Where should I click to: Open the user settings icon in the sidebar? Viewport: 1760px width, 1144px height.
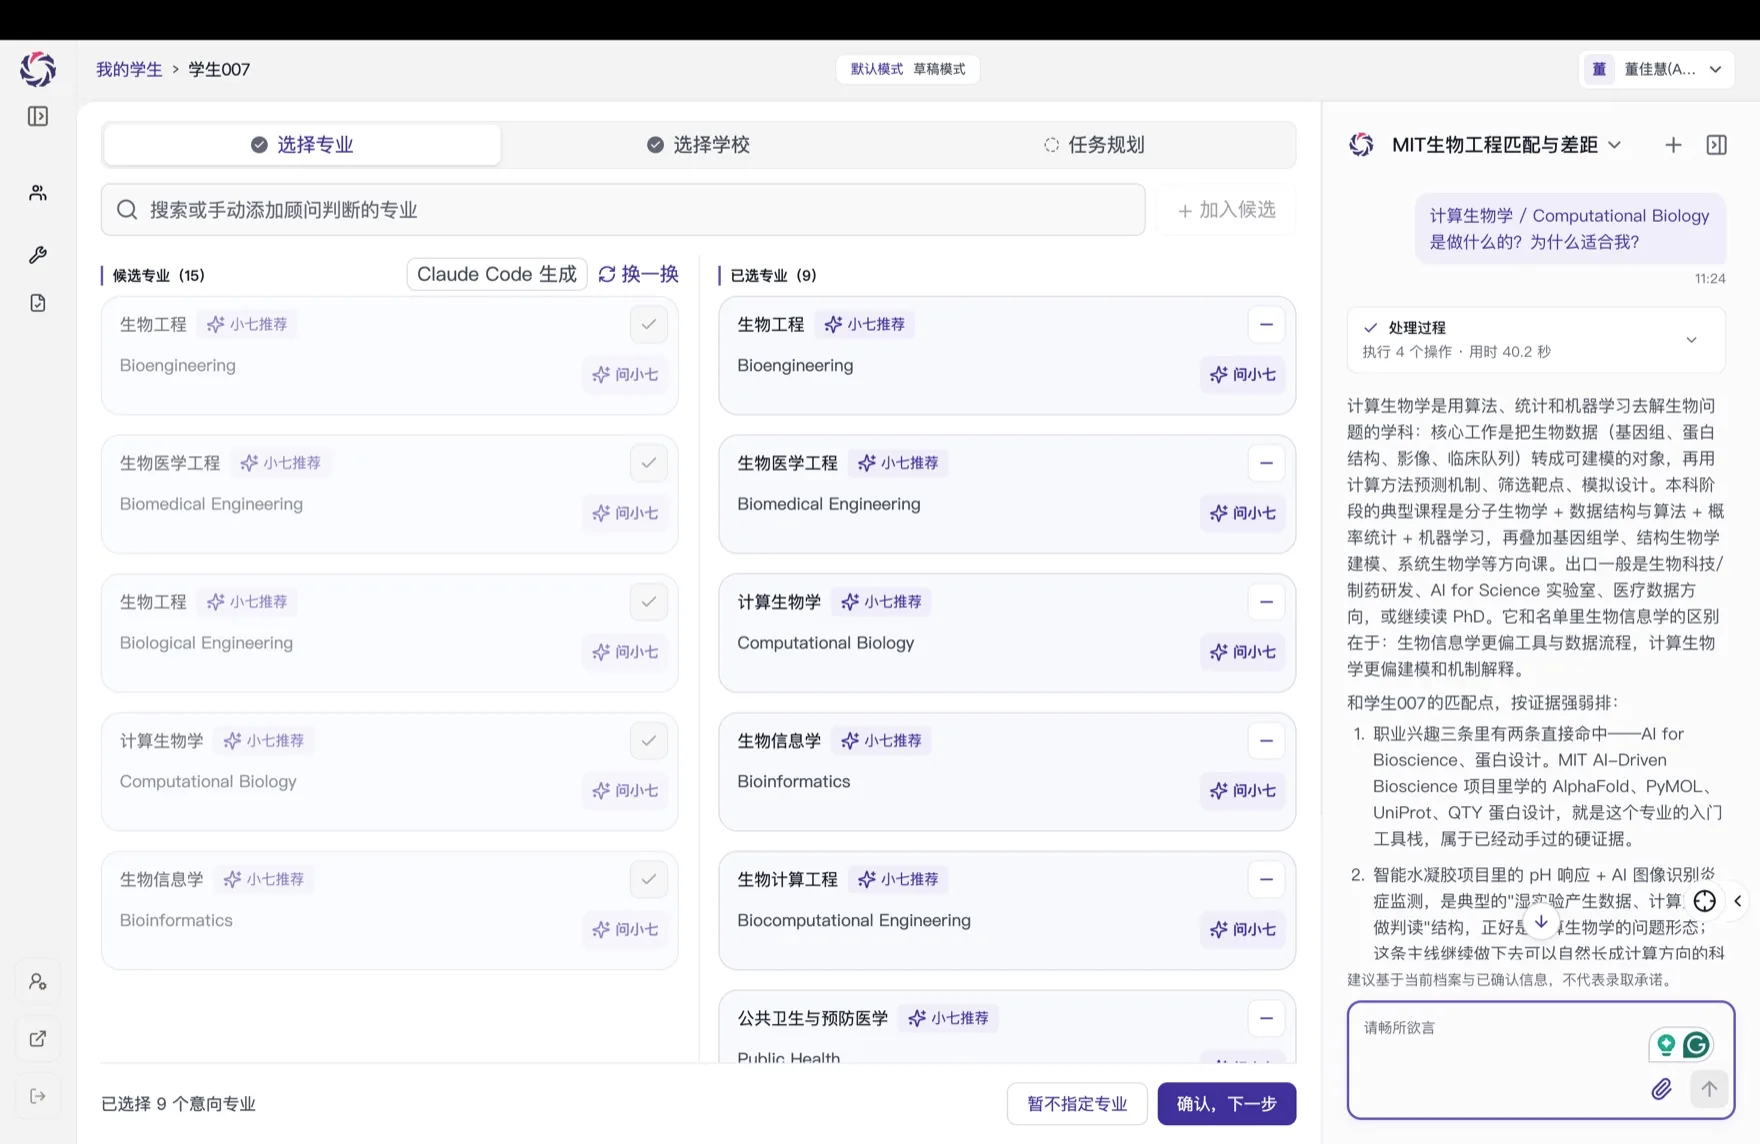(x=38, y=982)
